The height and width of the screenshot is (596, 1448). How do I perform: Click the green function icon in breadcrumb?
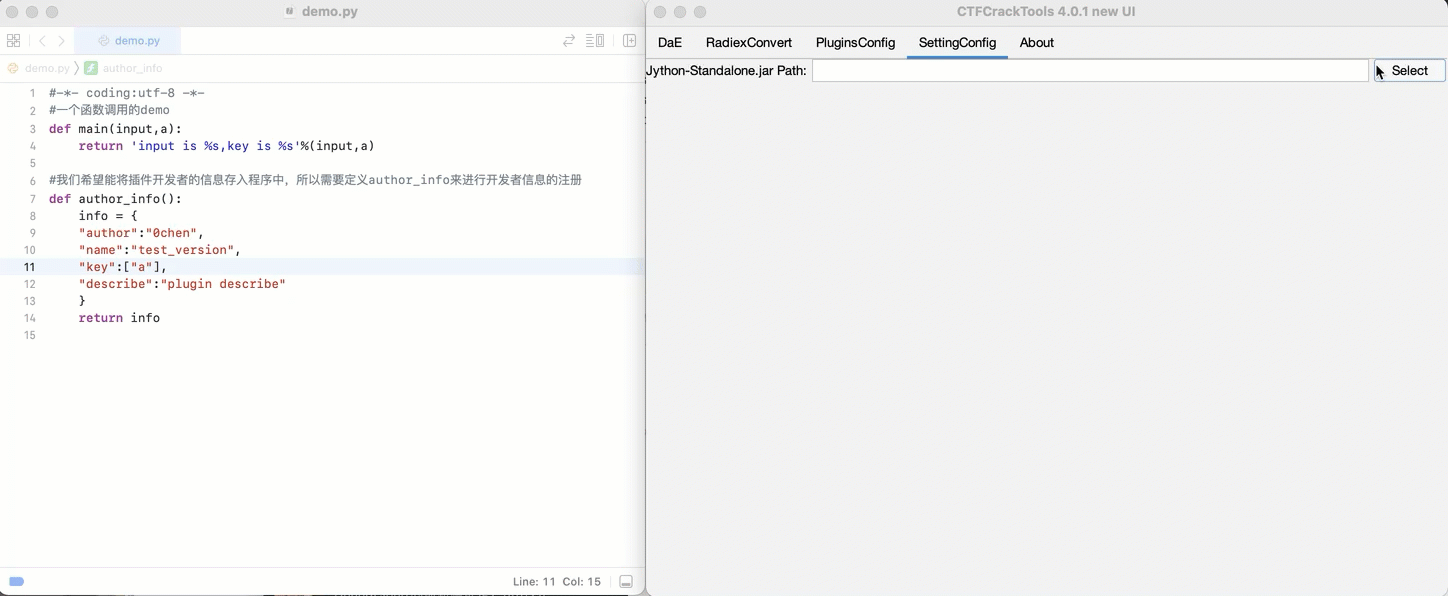click(91, 68)
